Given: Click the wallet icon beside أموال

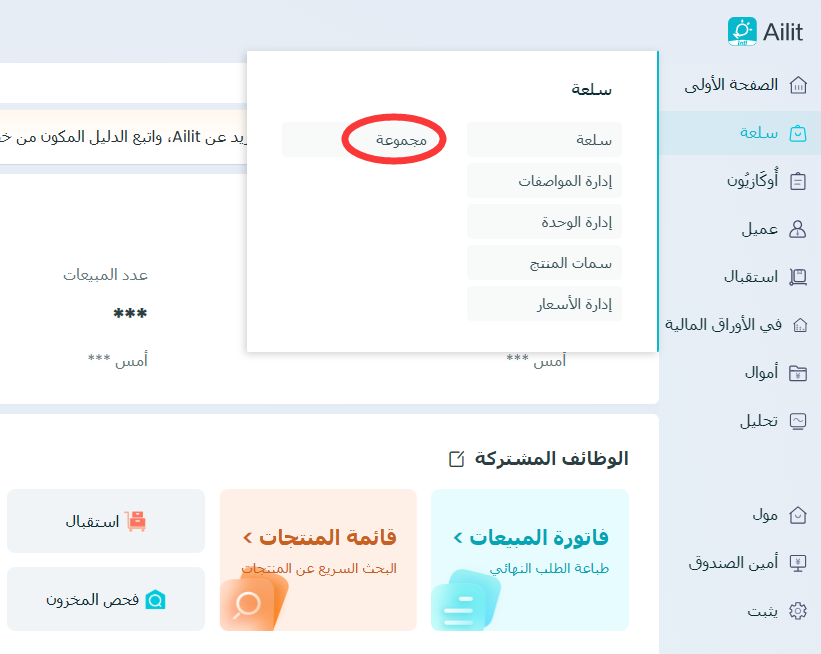Looking at the screenshot, I should pos(798,373).
